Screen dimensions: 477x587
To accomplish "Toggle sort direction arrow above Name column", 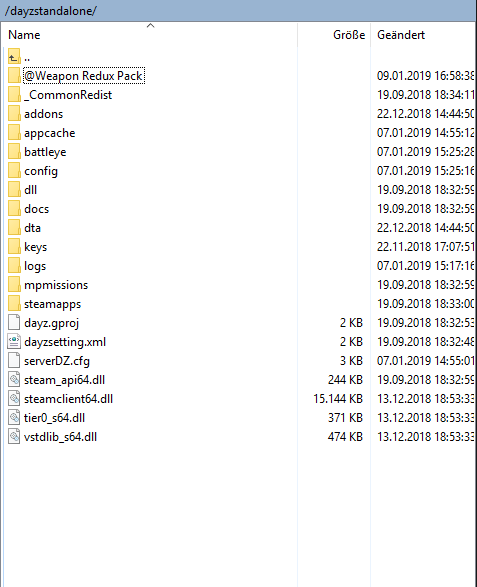I will [151, 25].
